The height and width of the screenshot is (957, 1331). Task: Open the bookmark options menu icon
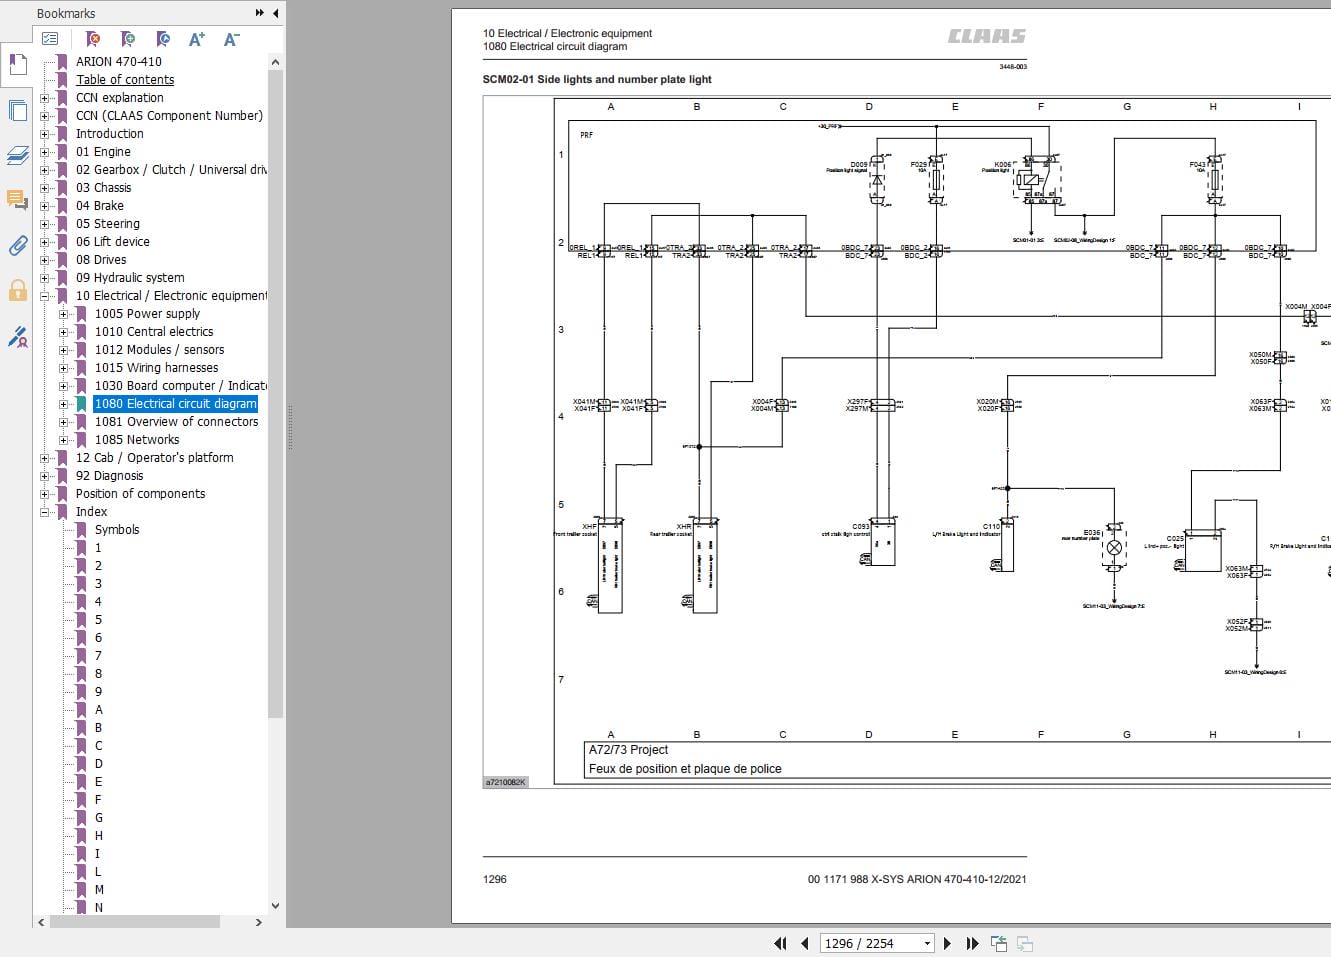tap(50, 39)
